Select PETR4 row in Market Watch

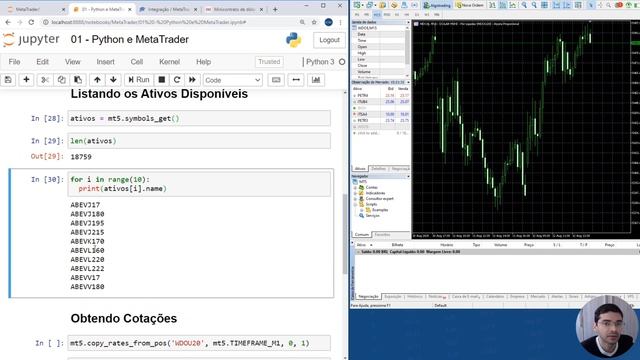380,95
